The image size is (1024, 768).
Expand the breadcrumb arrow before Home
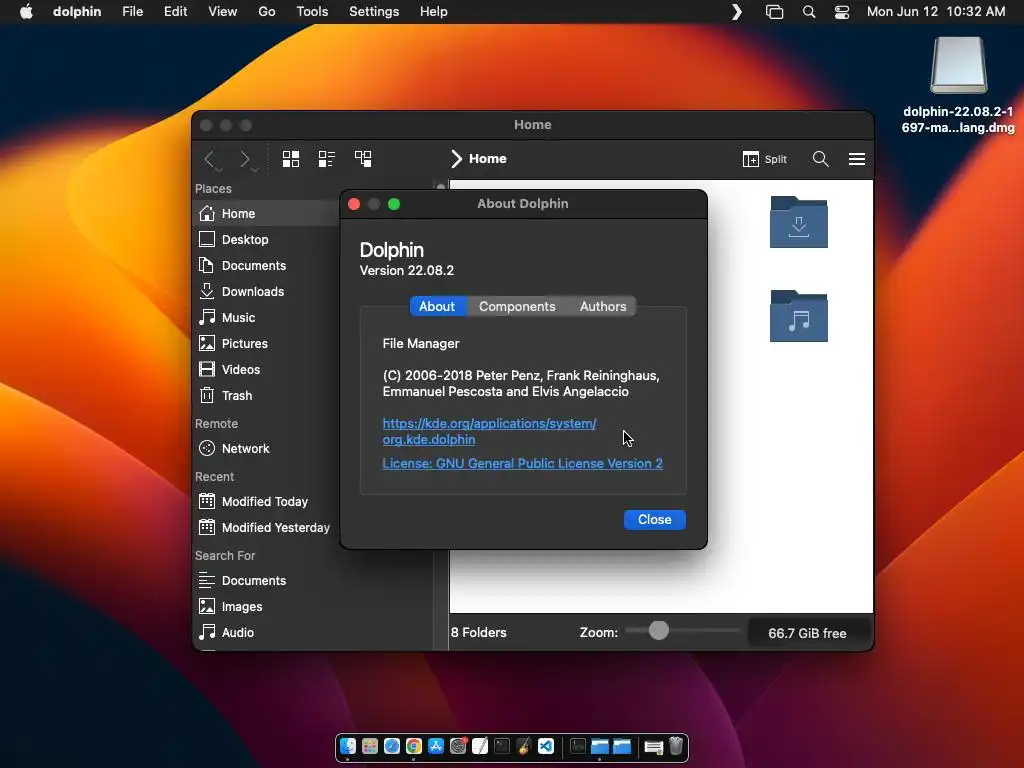point(456,159)
